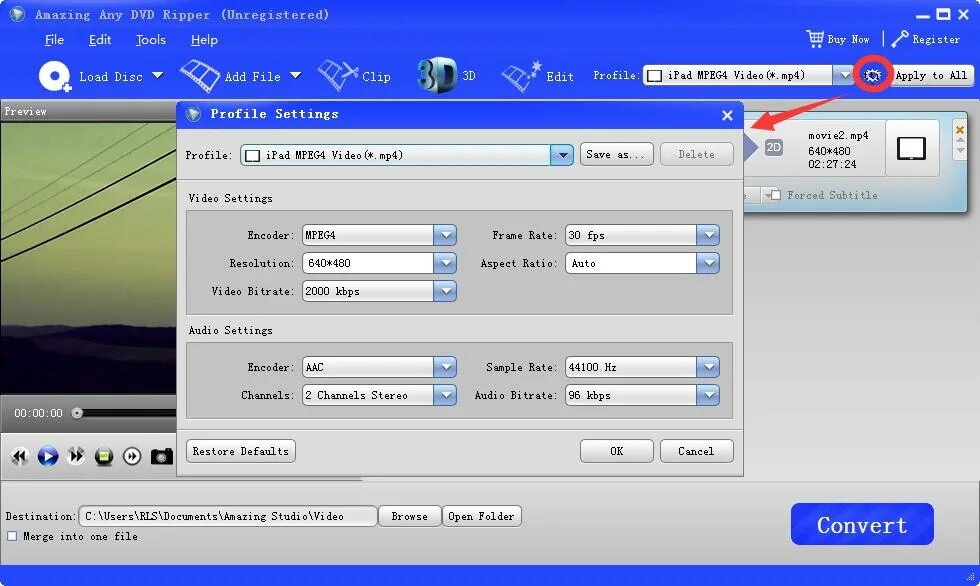Click the Register key icon
The width and height of the screenshot is (980, 586).
900,39
